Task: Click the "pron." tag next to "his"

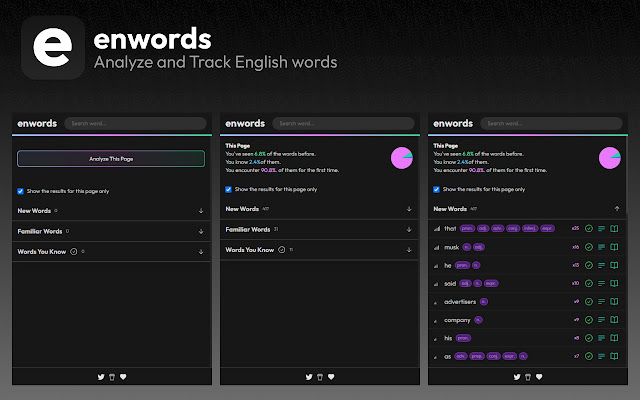Action: pyautogui.click(x=463, y=338)
